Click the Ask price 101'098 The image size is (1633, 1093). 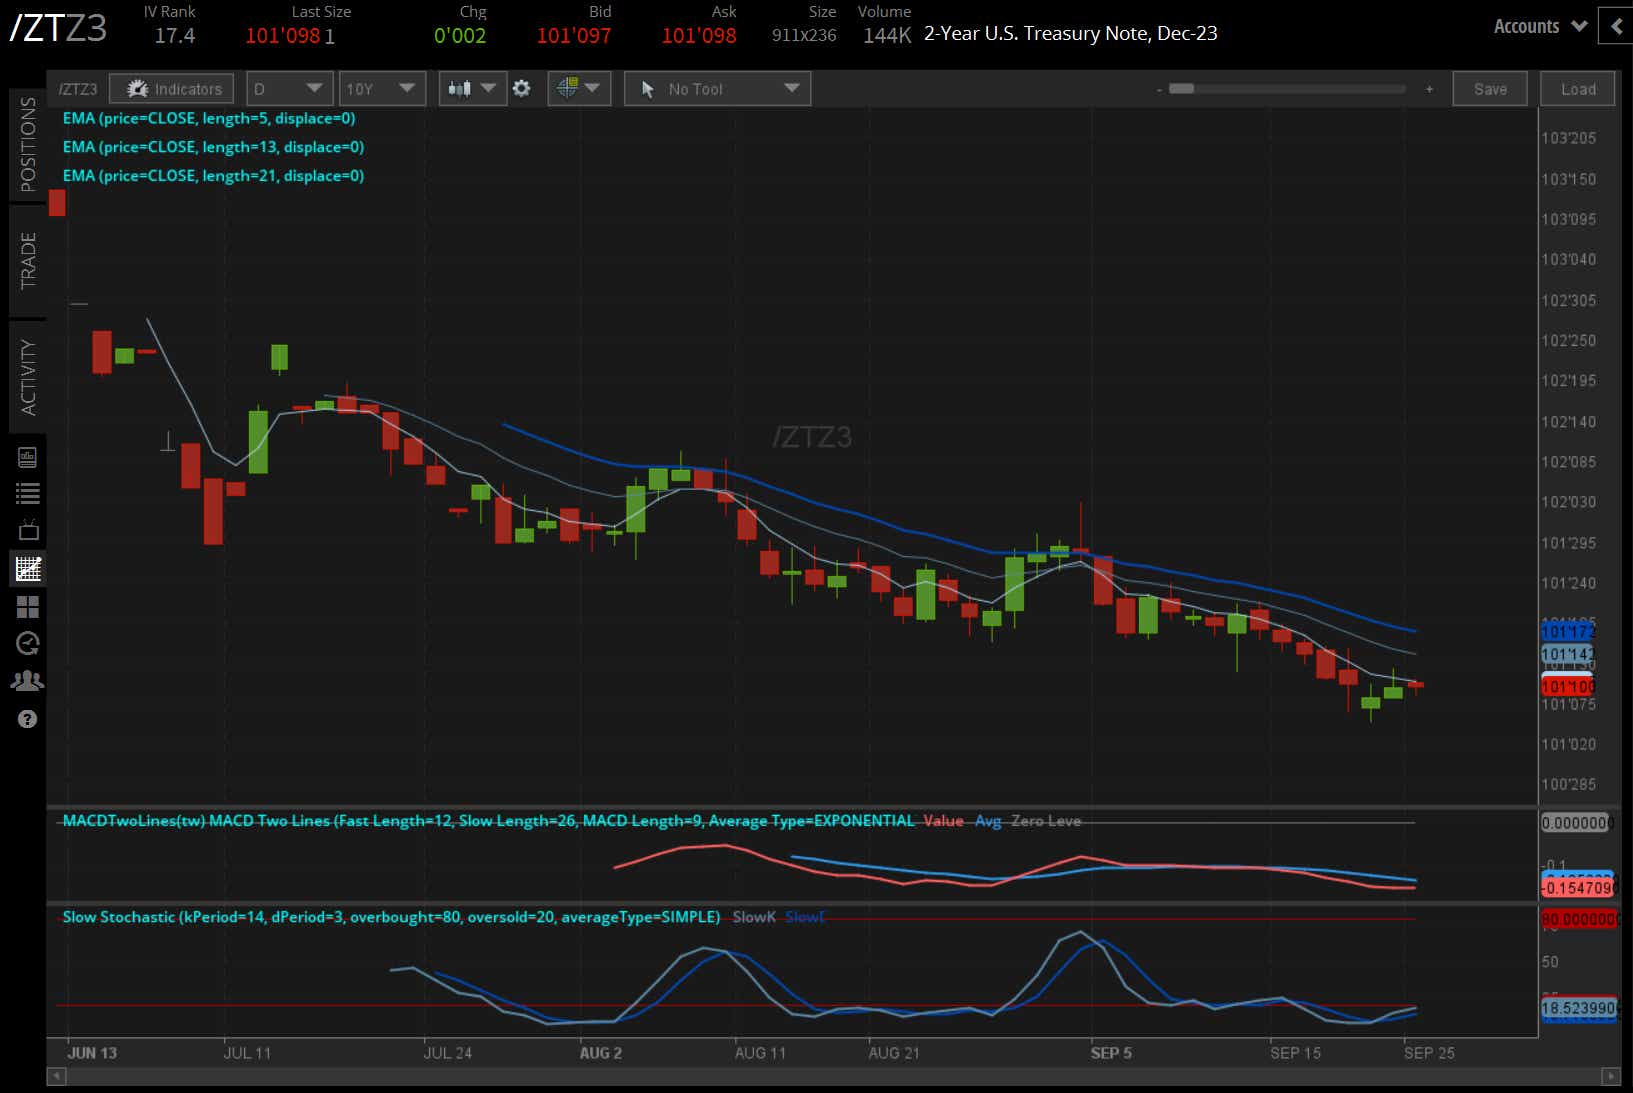(699, 36)
